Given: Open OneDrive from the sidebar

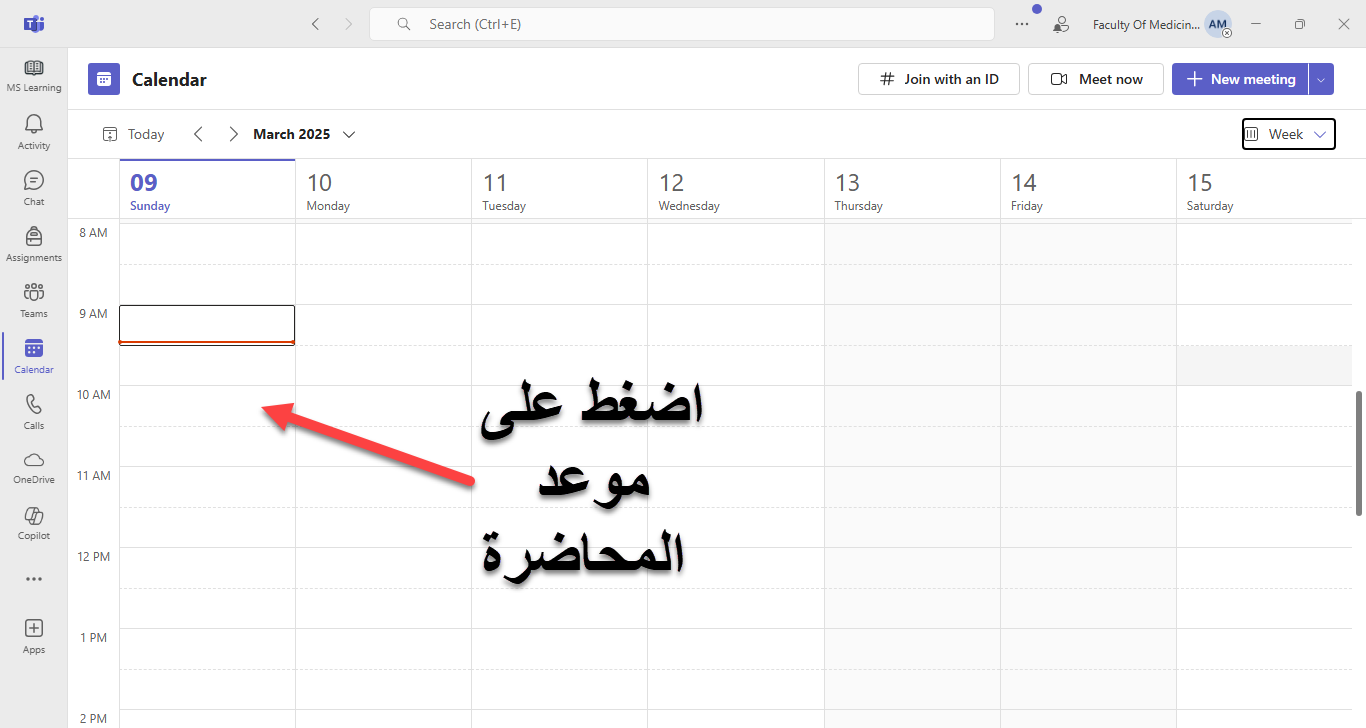Looking at the screenshot, I should click(x=34, y=466).
